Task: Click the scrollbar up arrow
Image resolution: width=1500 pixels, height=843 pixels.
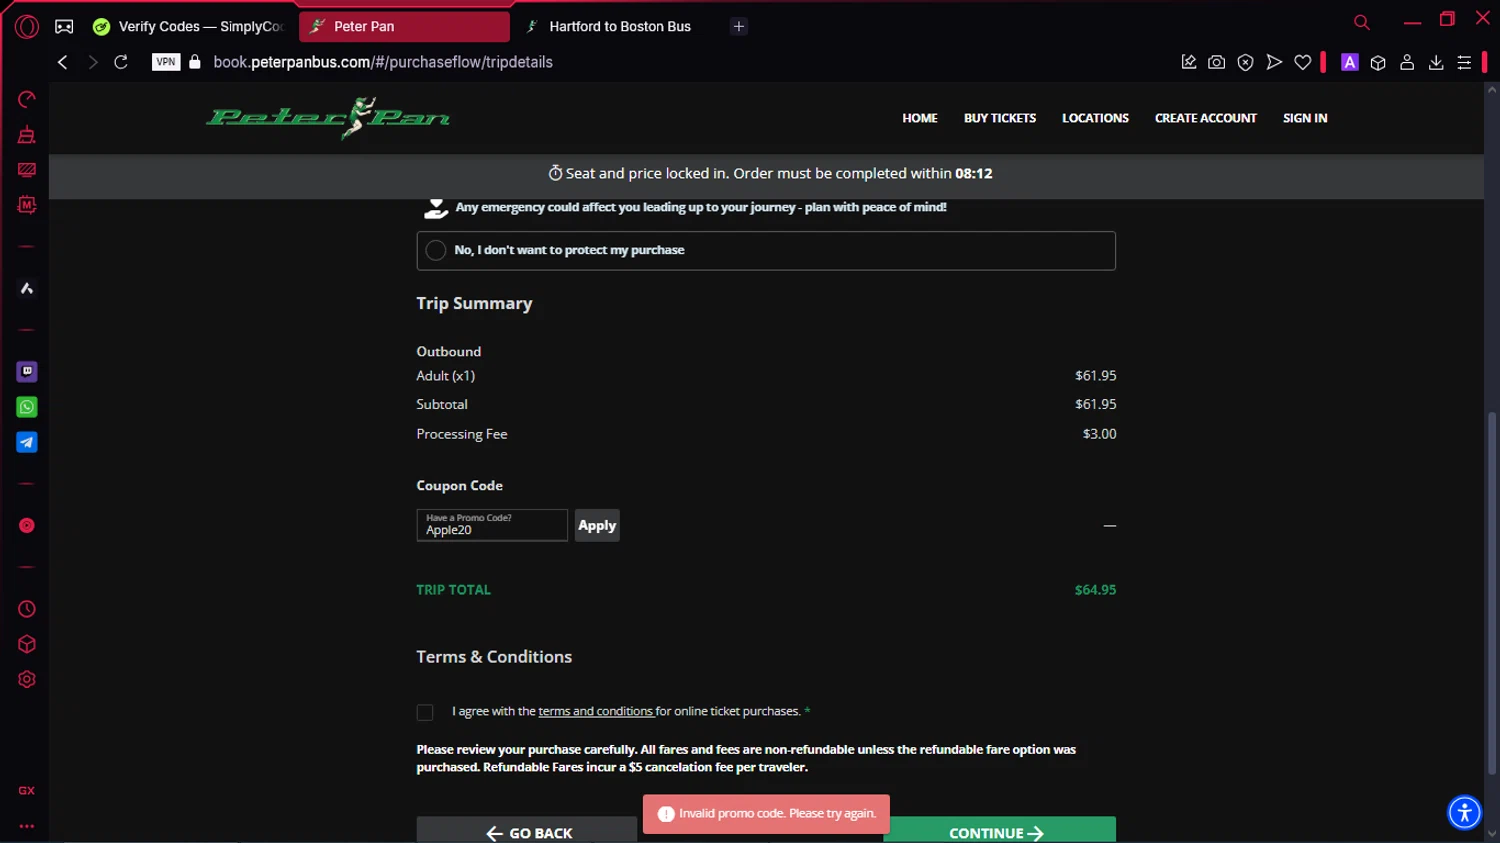Action: pyautogui.click(x=1492, y=90)
